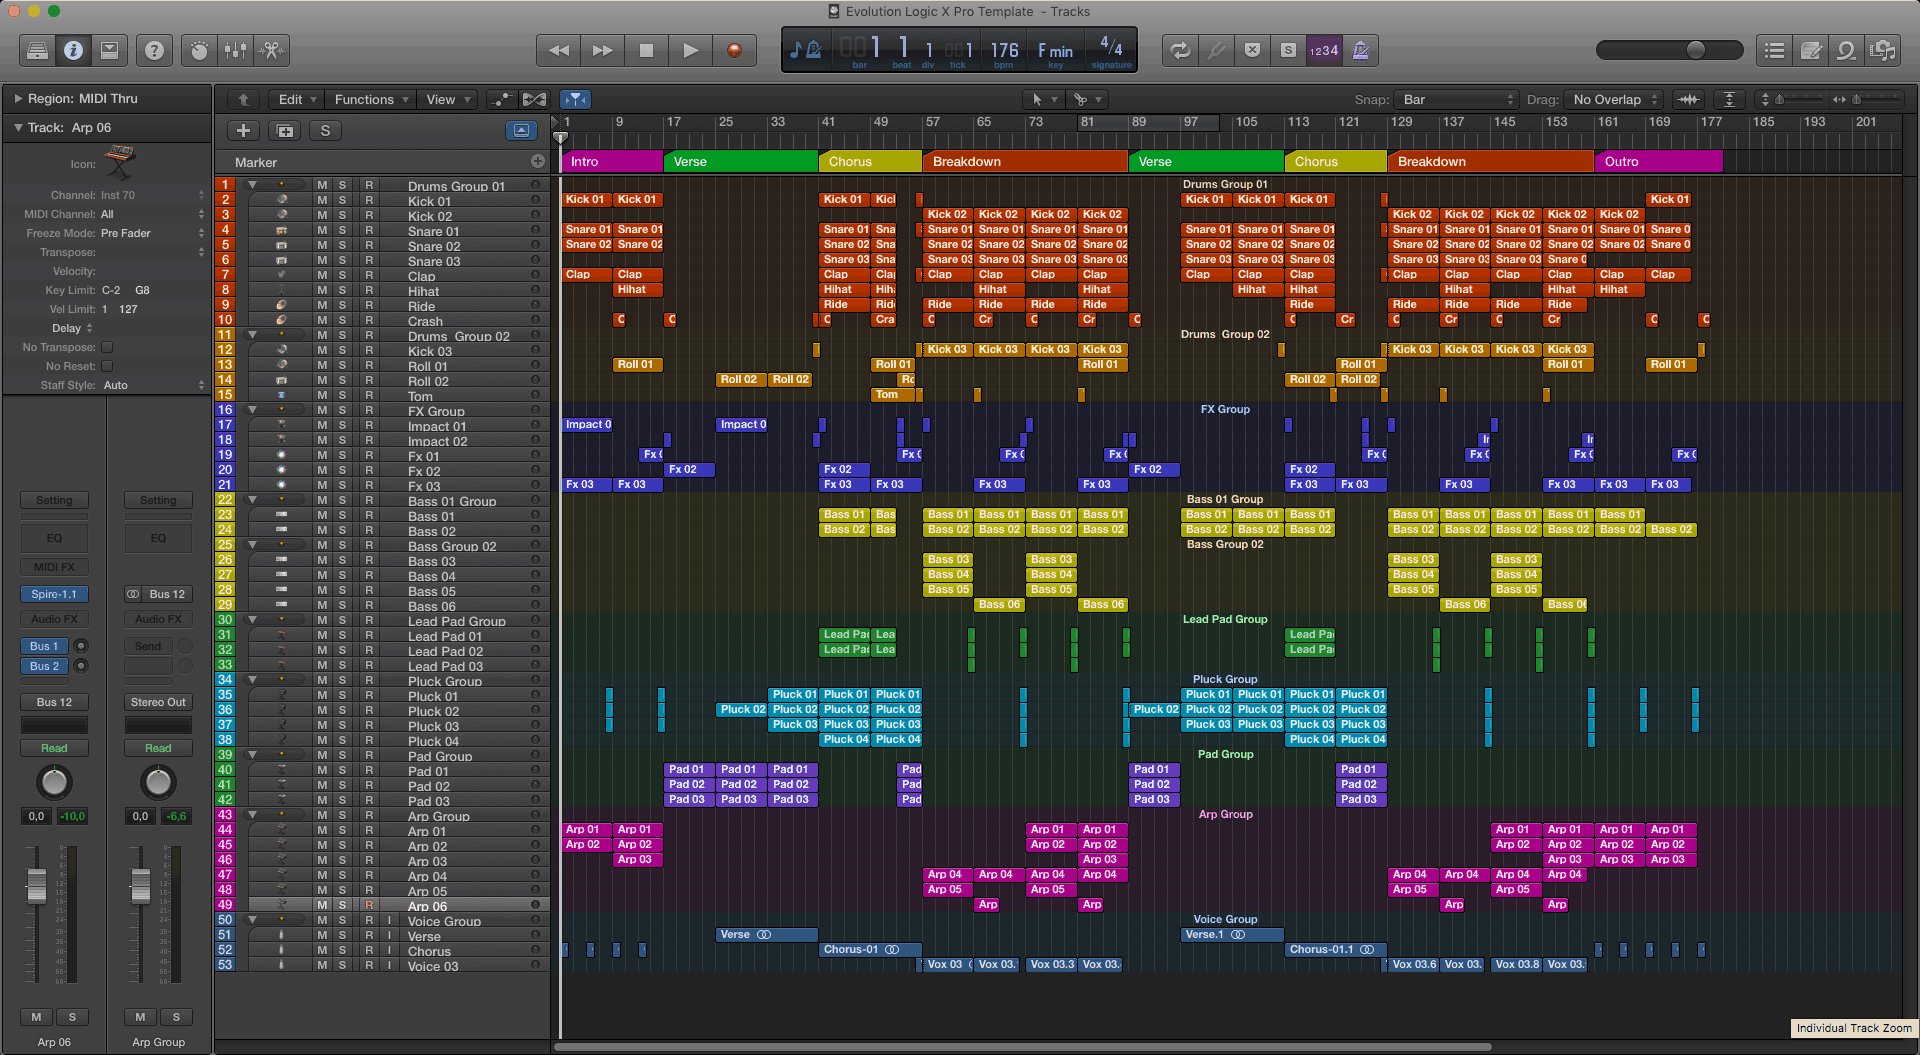The height and width of the screenshot is (1055, 1920).
Task: Open the Snap dropdown set to Bar
Action: [1456, 99]
